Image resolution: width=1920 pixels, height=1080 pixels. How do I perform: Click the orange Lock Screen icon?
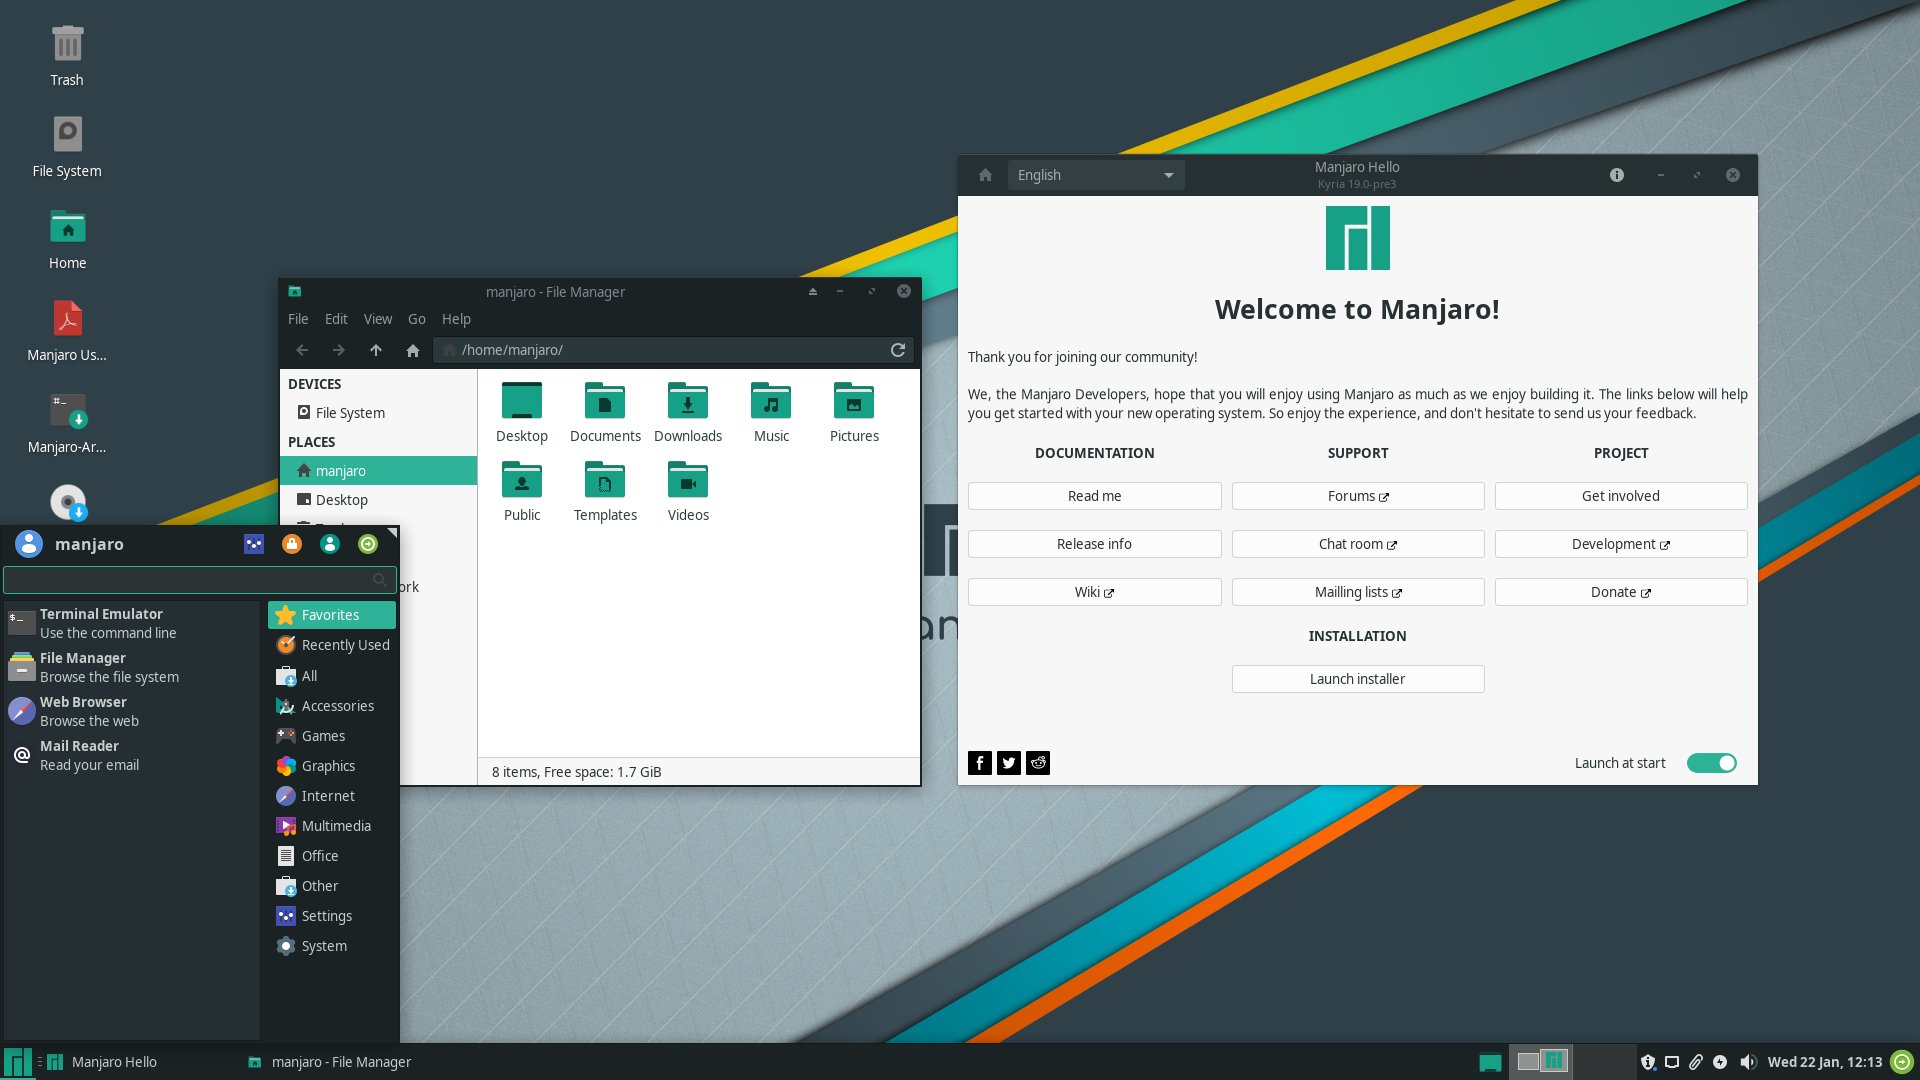[291, 543]
